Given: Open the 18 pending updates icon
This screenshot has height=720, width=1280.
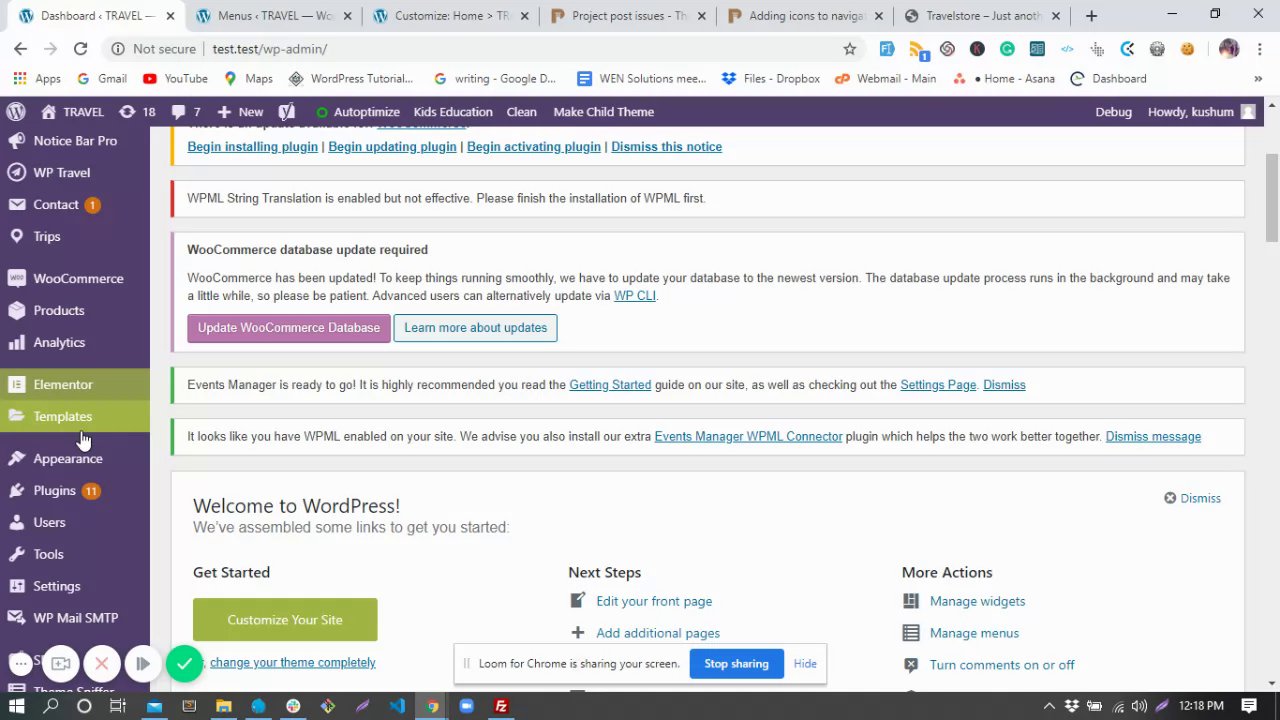Looking at the screenshot, I should click(137, 112).
